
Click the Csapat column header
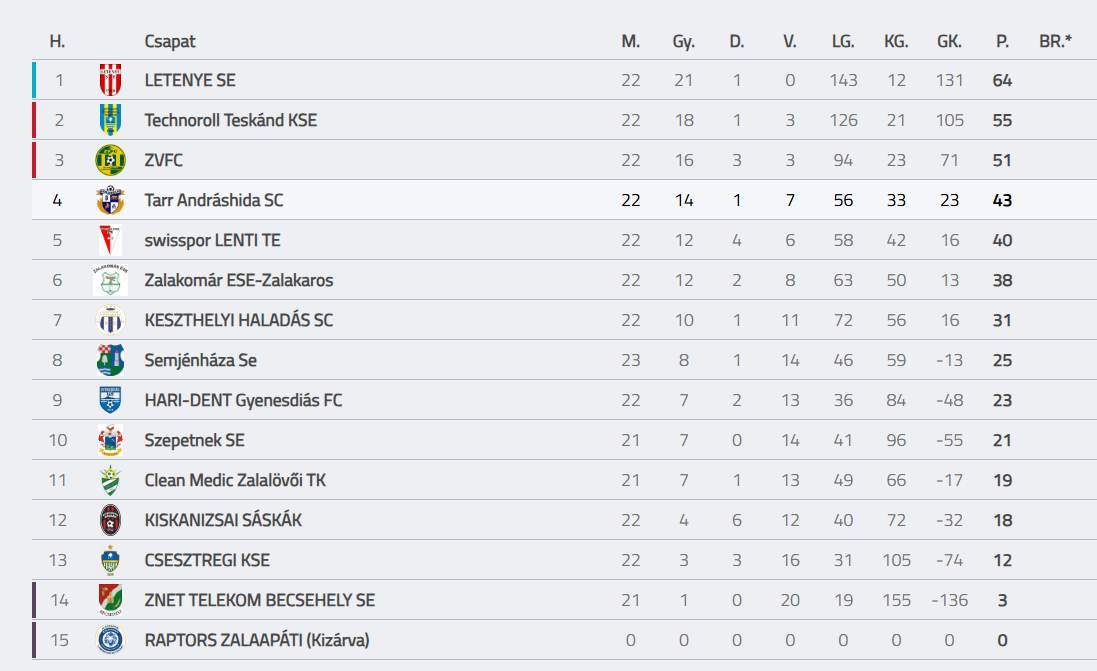pyautogui.click(x=170, y=41)
